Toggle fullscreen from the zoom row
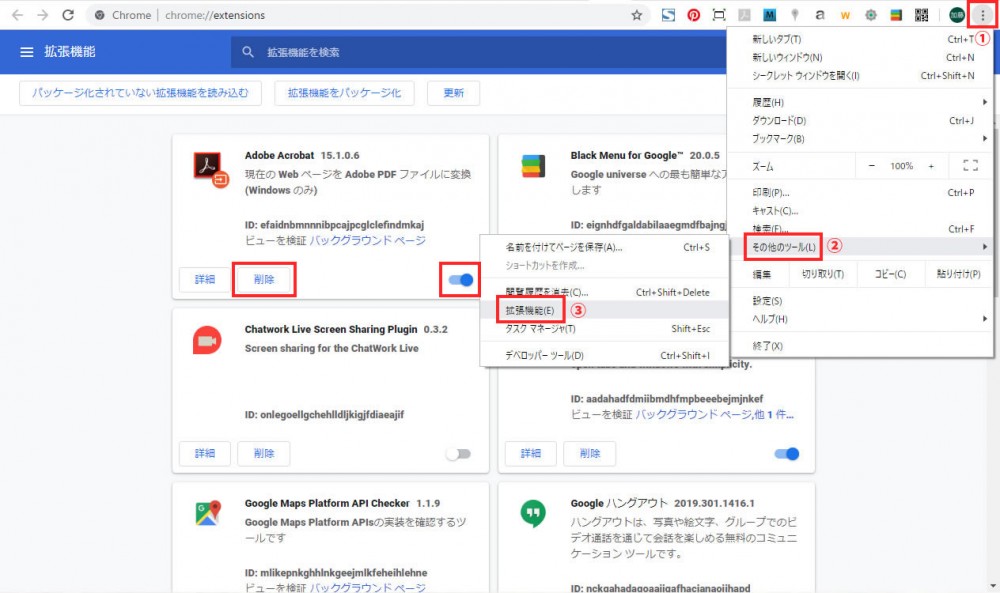1000x593 pixels. [971, 166]
